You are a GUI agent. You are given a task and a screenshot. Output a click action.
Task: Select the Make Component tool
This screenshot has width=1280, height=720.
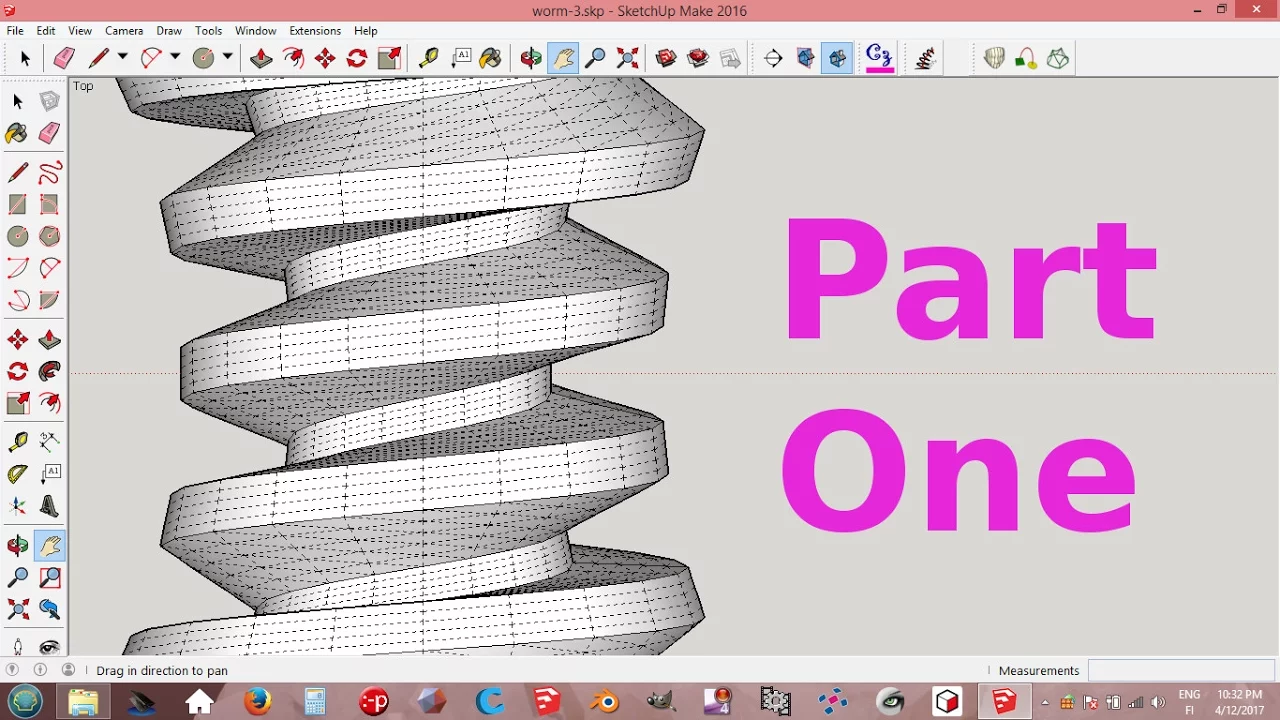tap(49, 101)
